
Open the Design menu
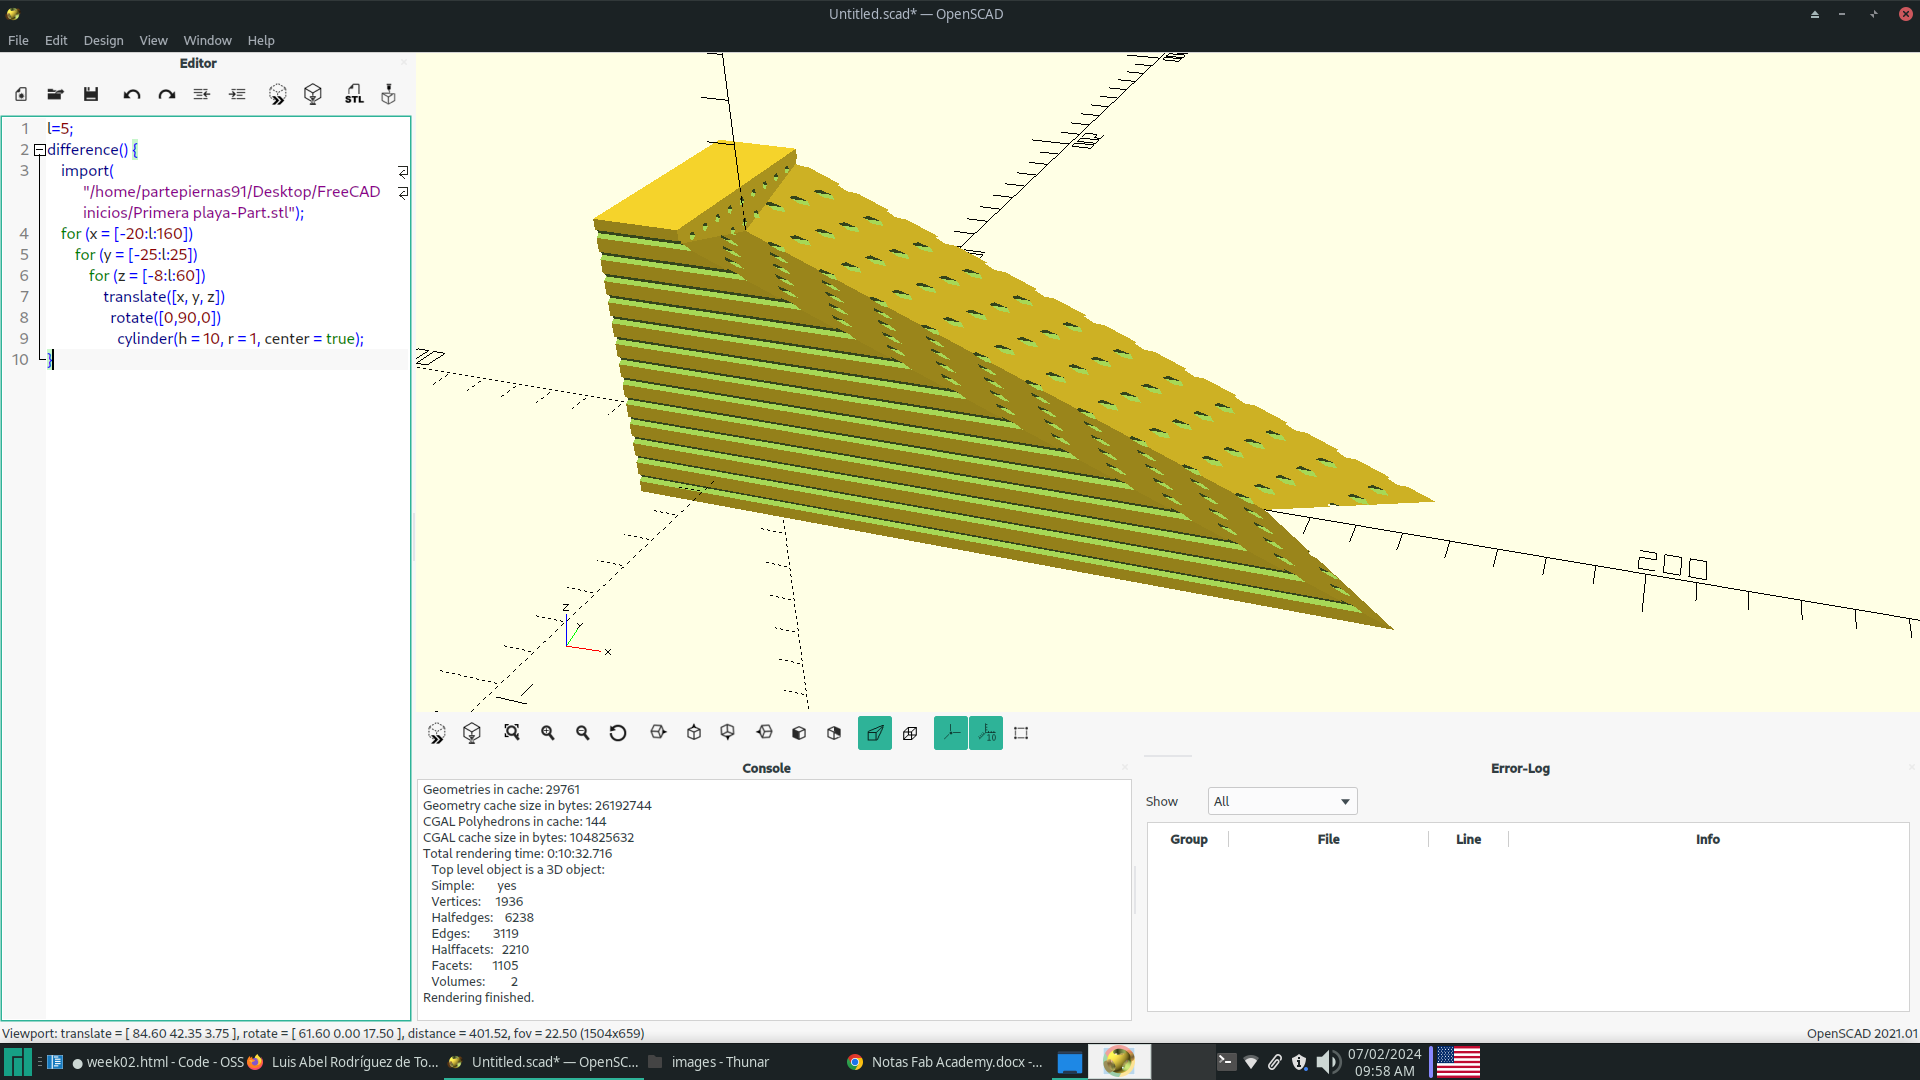tap(104, 40)
